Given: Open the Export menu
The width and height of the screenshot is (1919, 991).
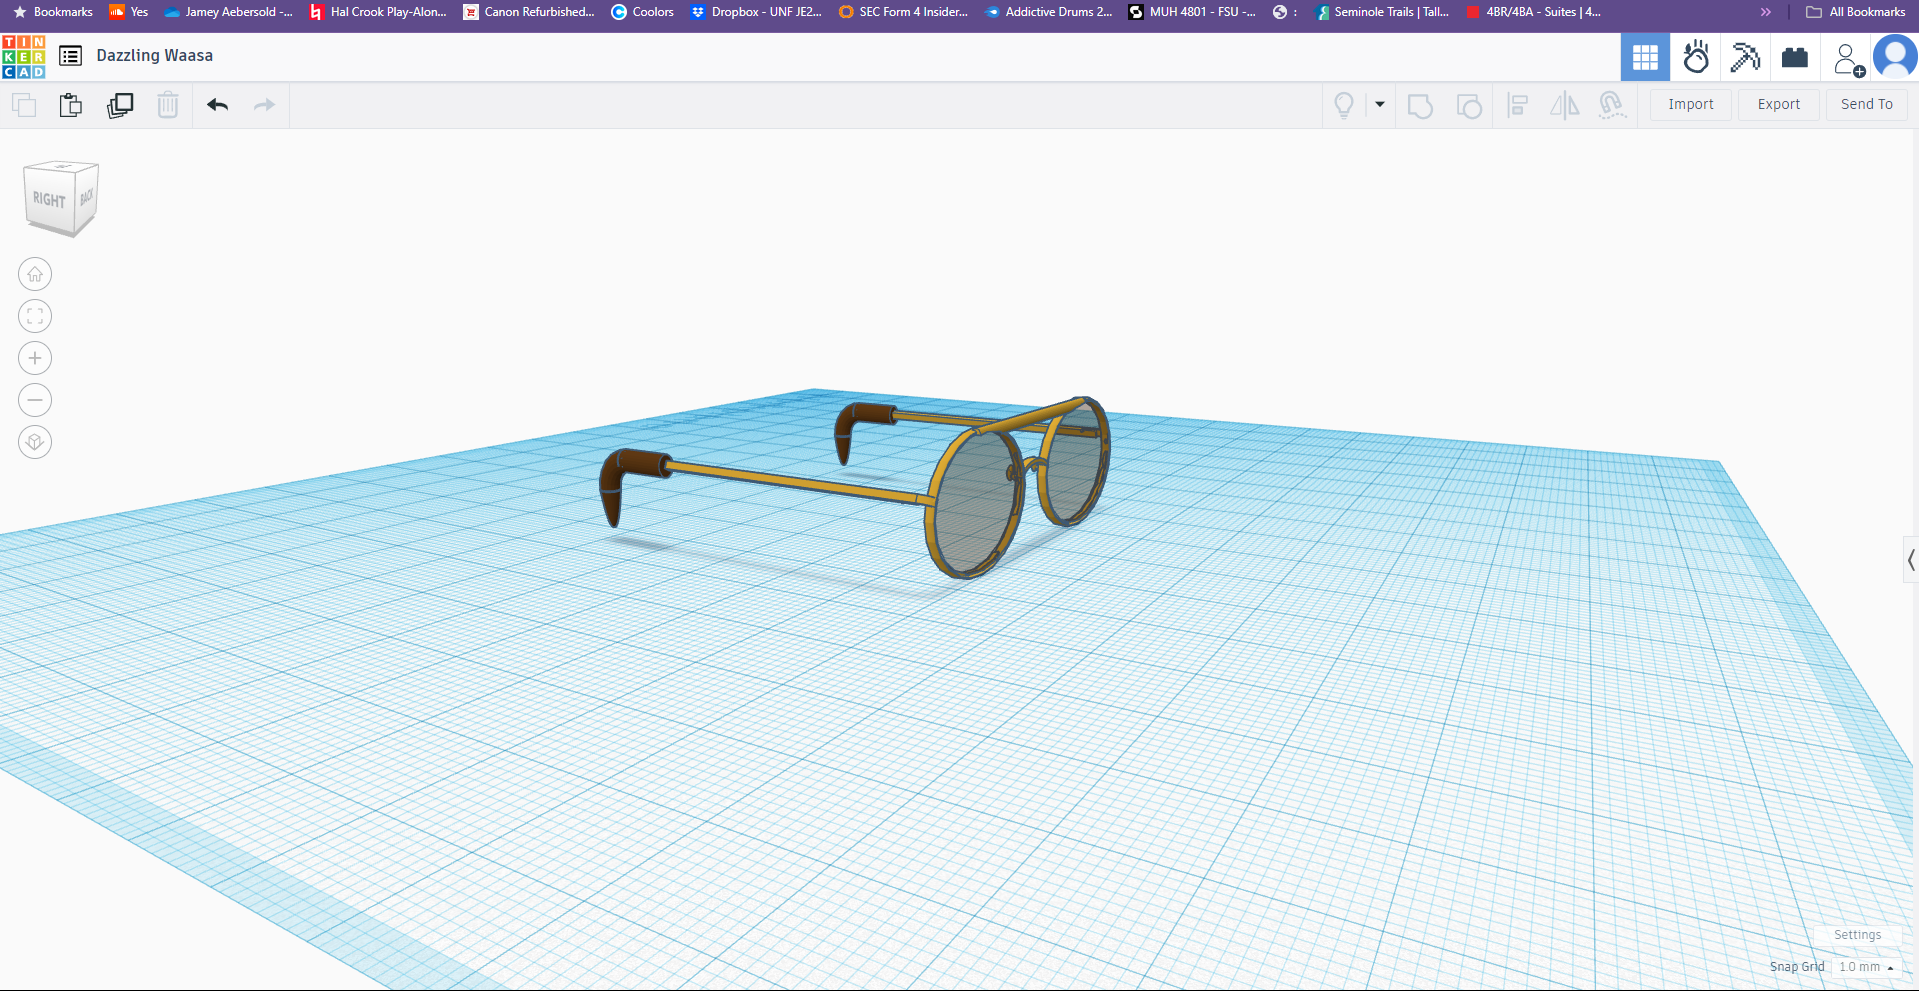Looking at the screenshot, I should point(1778,104).
